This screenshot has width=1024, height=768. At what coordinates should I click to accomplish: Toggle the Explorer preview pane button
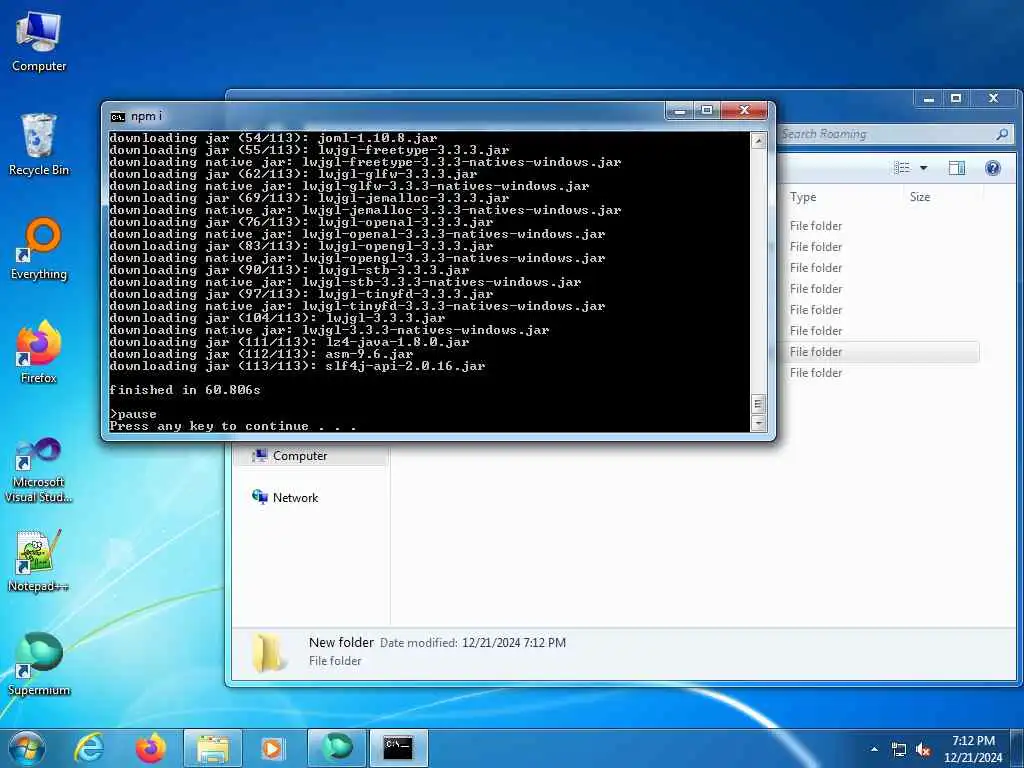(x=956, y=168)
